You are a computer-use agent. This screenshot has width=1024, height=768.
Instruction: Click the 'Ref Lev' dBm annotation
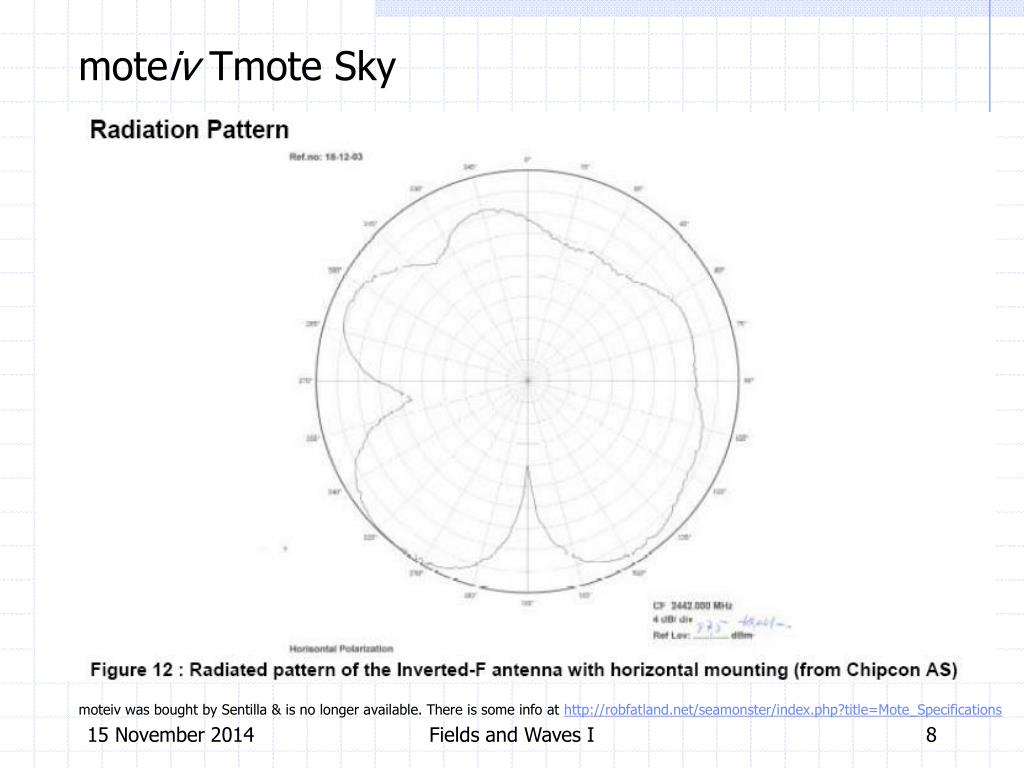[x=703, y=635]
